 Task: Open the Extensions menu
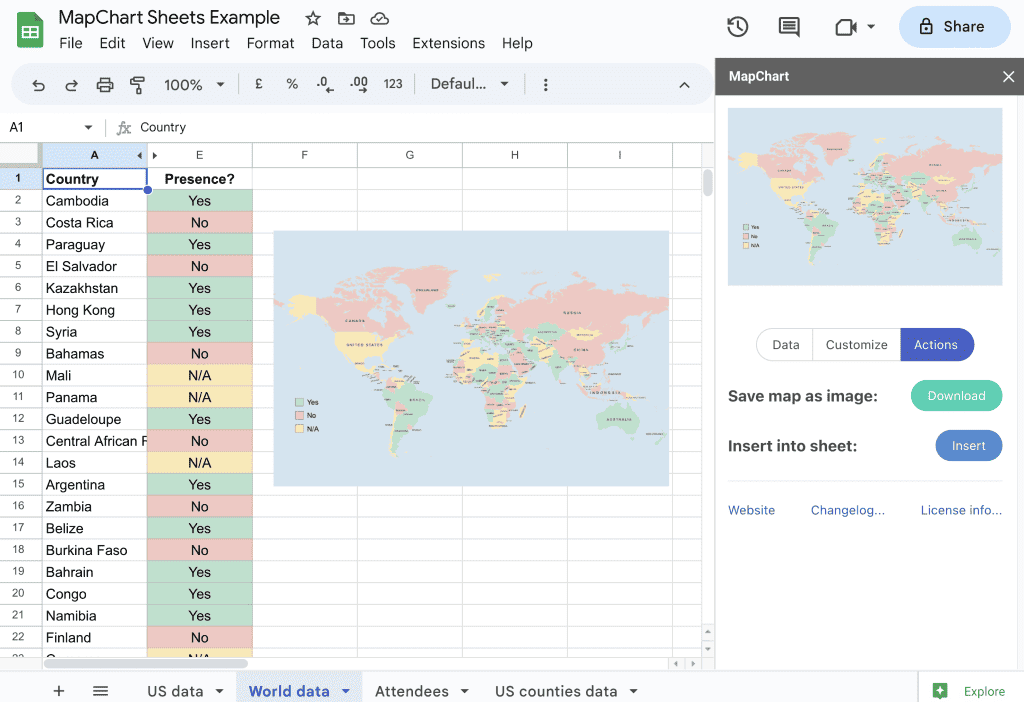(x=448, y=43)
